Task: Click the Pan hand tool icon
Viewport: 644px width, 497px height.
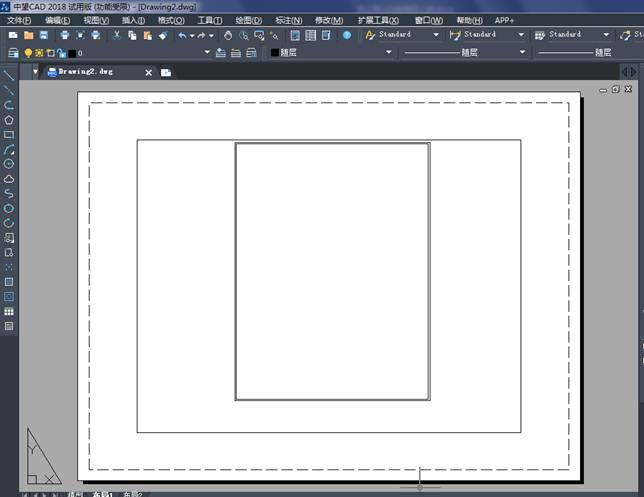Action: (228, 35)
